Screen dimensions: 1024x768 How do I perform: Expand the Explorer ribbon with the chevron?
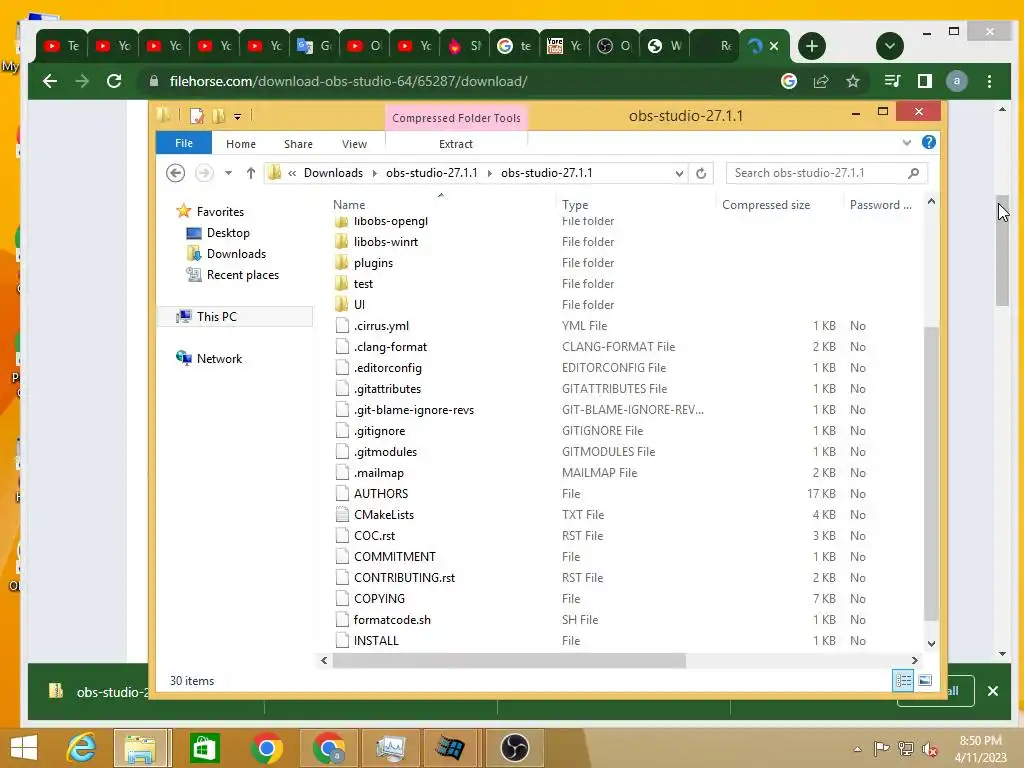click(x=906, y=142)
